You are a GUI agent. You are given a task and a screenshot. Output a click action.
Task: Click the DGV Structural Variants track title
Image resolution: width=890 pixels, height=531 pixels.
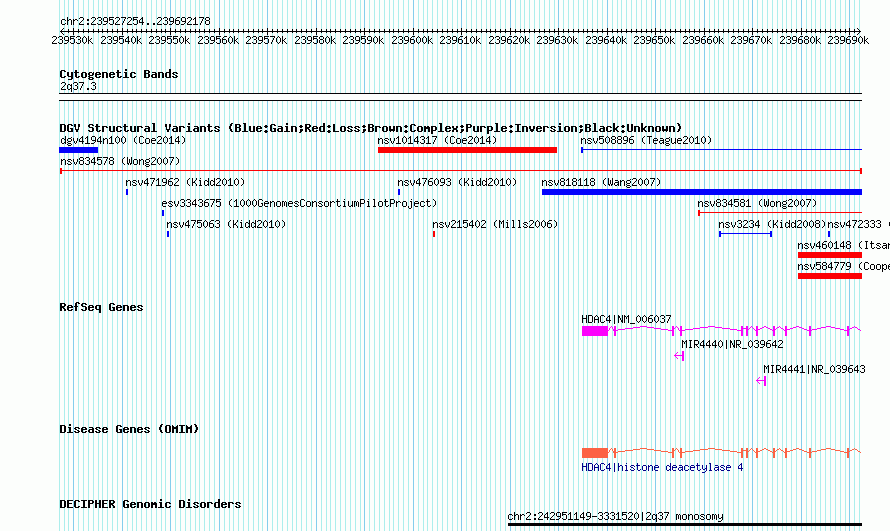tap(370, 128)
